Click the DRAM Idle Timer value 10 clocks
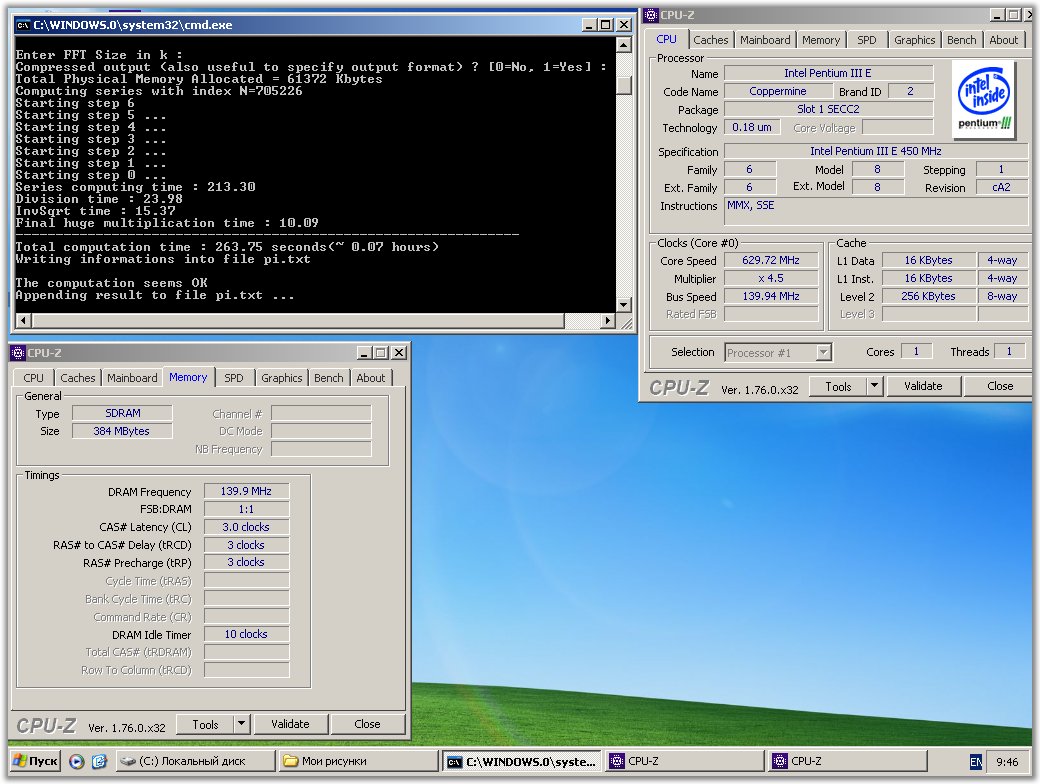The image size is (1040, 784). click(246, 634)
